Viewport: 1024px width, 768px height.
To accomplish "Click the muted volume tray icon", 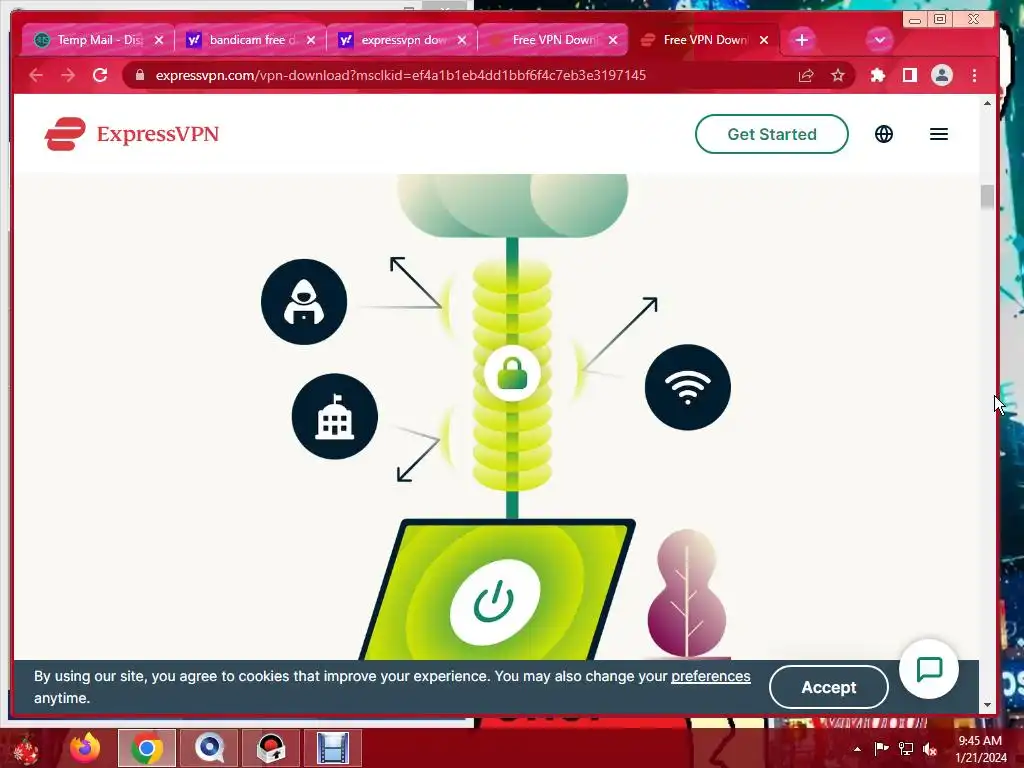I will 930,749.
